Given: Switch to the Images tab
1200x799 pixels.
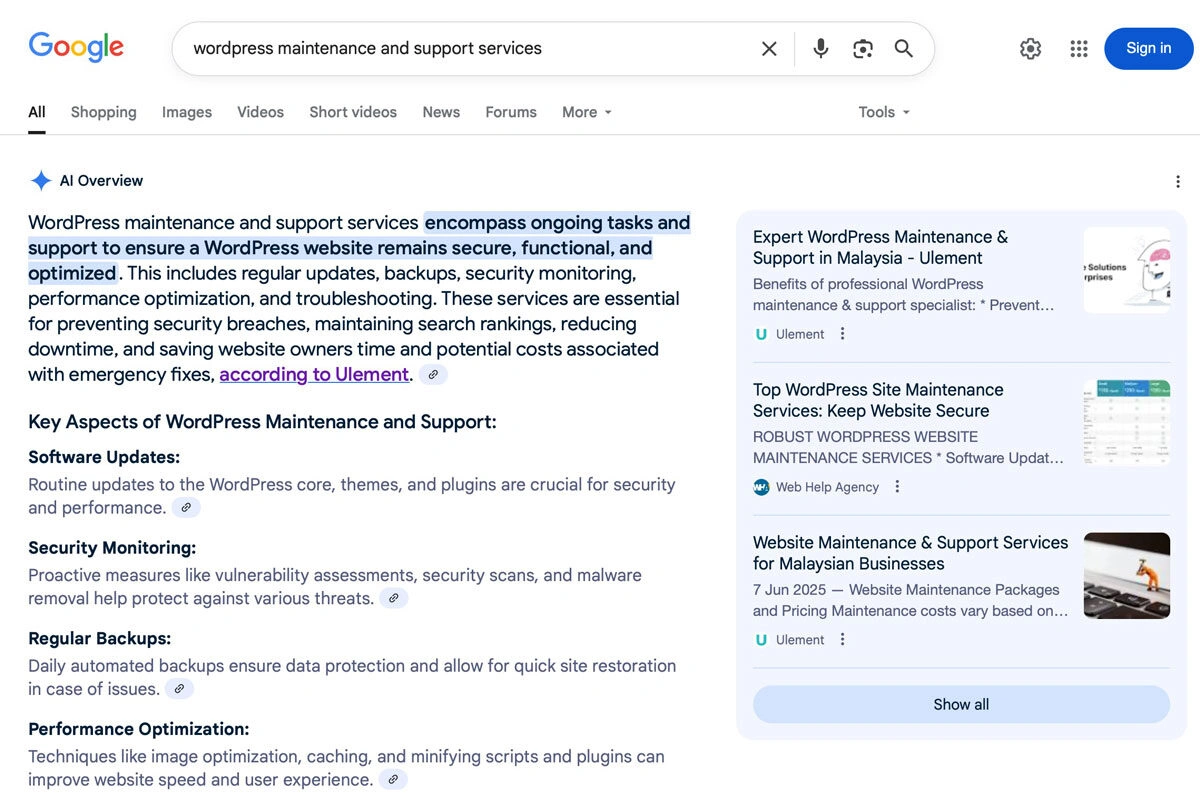Looking at the screenshot, I should point(187,112).
